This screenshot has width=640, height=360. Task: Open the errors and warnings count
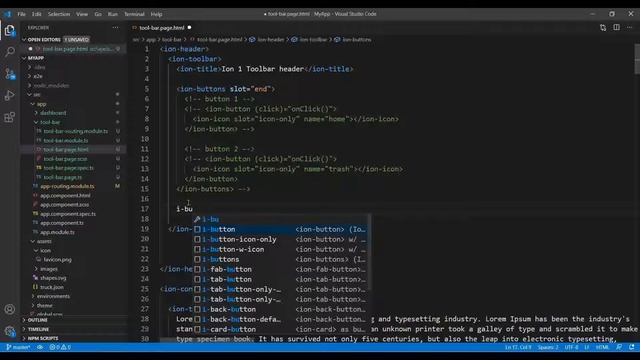[60, 347]
